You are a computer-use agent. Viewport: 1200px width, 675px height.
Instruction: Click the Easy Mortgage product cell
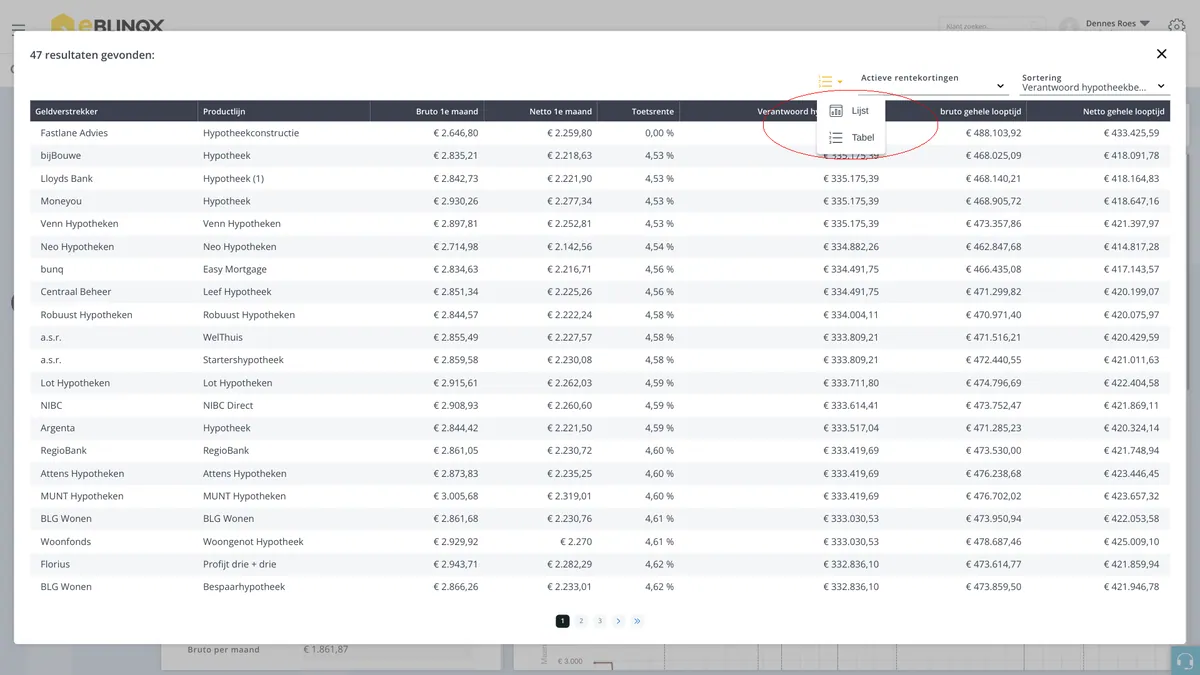click(235, 269)
